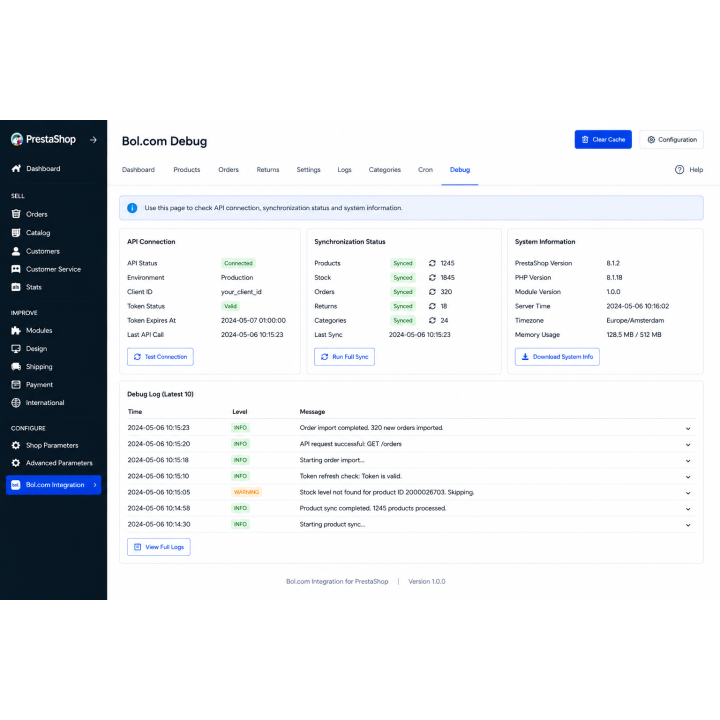The height and width of the screenshot is (720, 720).
Task: Open Stats in the sidebar
Action: pos(26,287)
